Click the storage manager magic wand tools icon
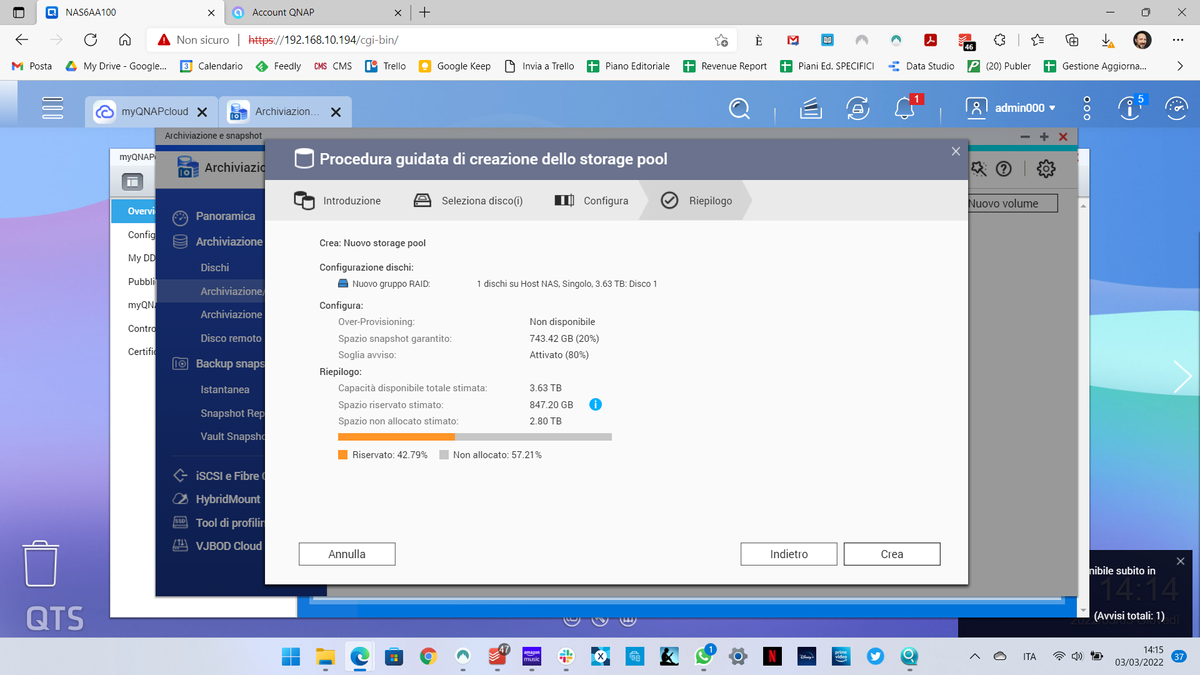The image size is (1200, 675). point(980,169)
